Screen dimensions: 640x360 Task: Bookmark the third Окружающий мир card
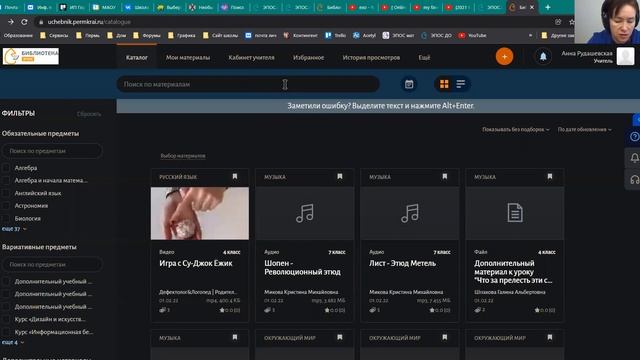click(550, 337)
